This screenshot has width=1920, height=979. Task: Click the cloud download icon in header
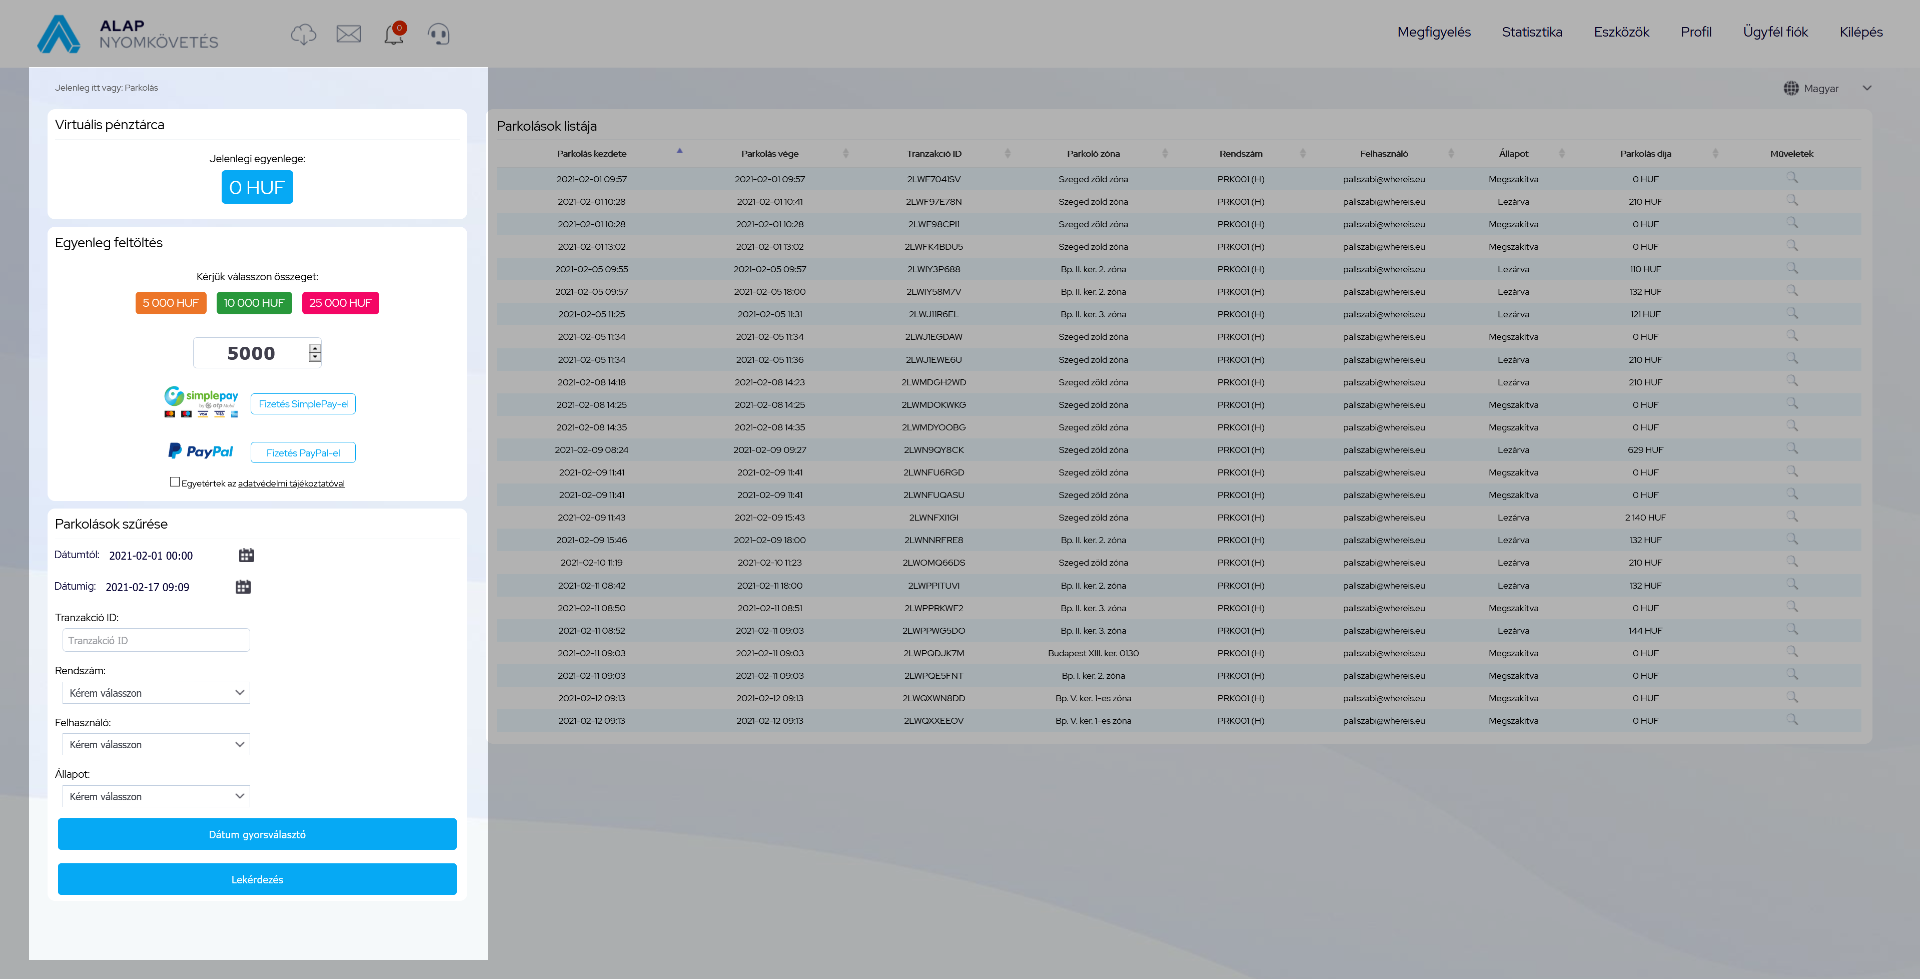303,35
